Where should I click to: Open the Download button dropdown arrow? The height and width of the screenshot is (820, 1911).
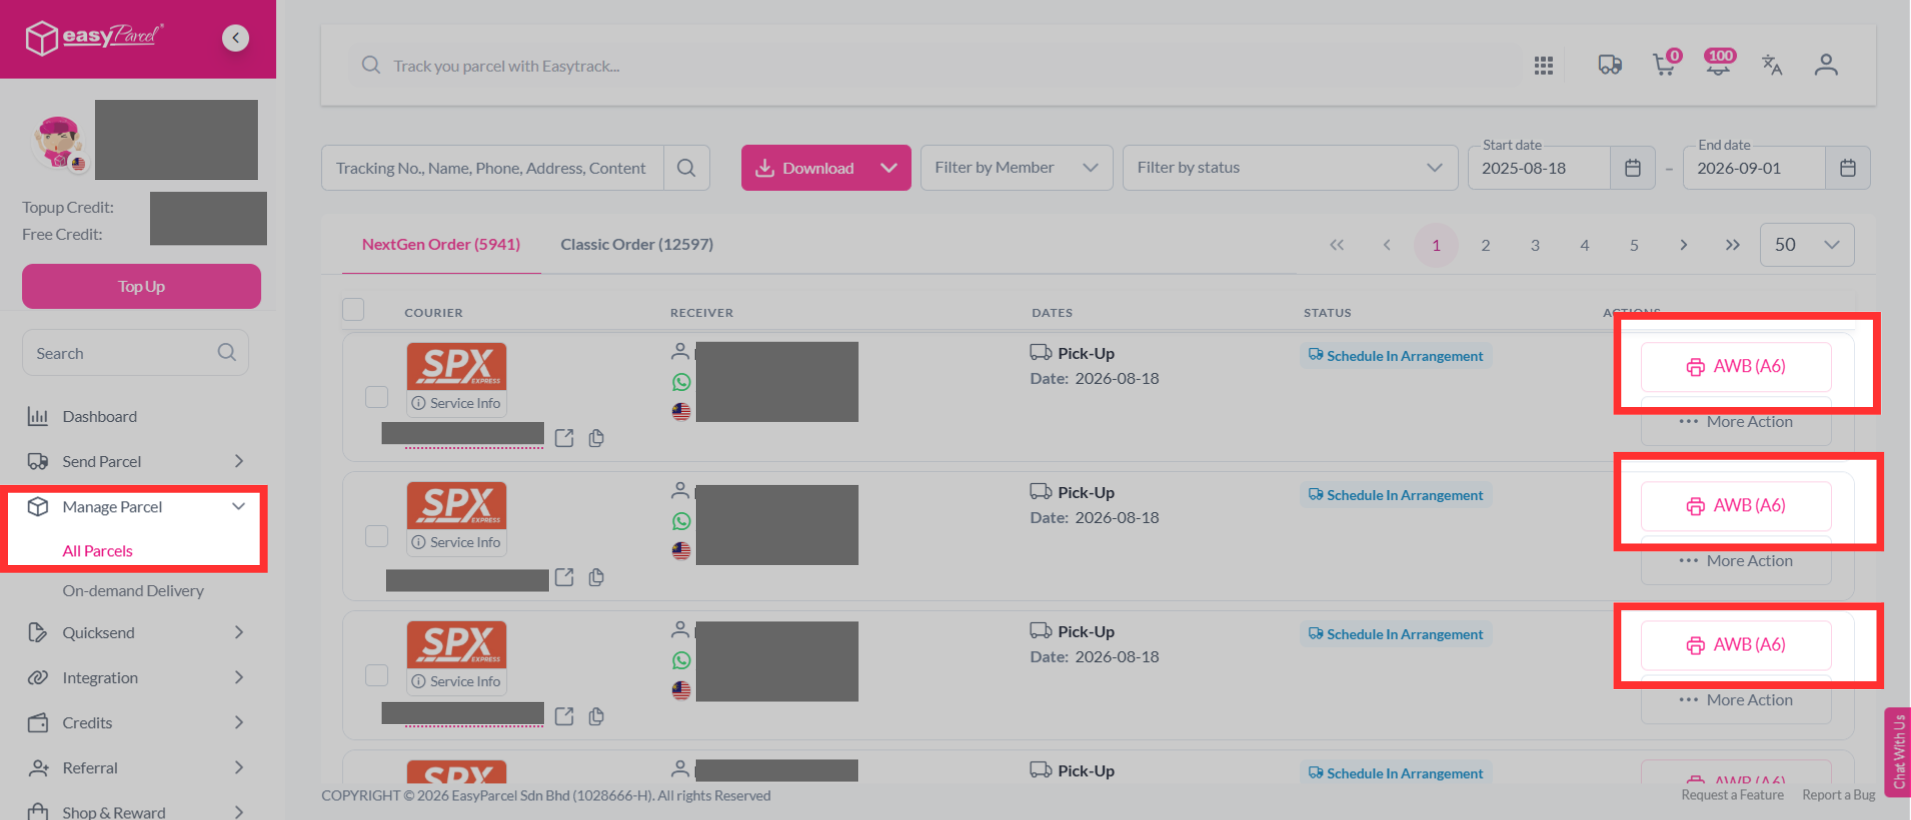(x=888, y=168)
